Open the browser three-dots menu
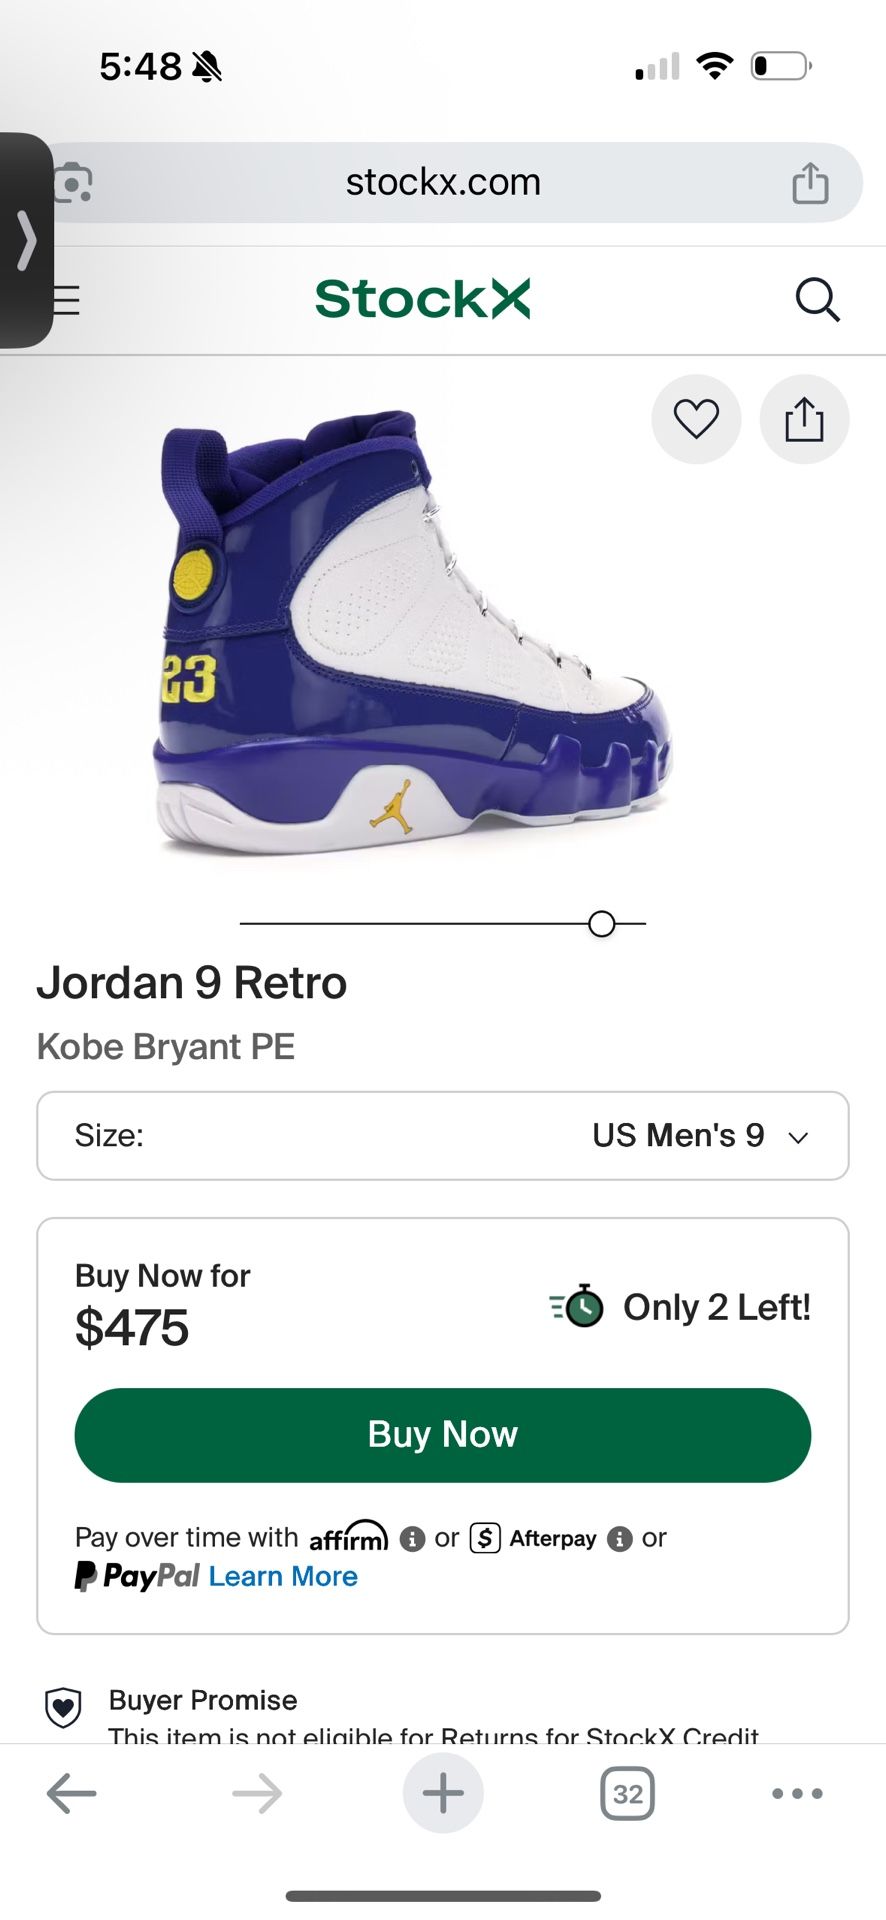 [x=797, y=1794]
